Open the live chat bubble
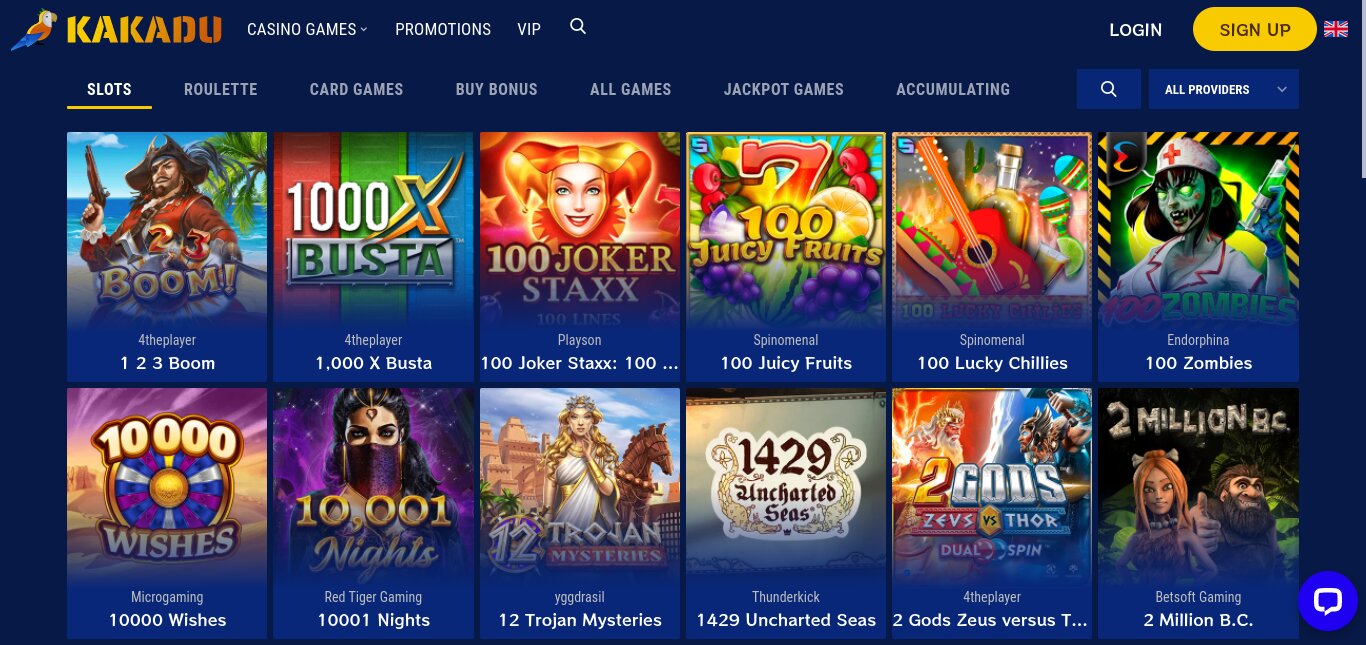Viewport: 1366px width, 645px height. tap(1327, 600)
